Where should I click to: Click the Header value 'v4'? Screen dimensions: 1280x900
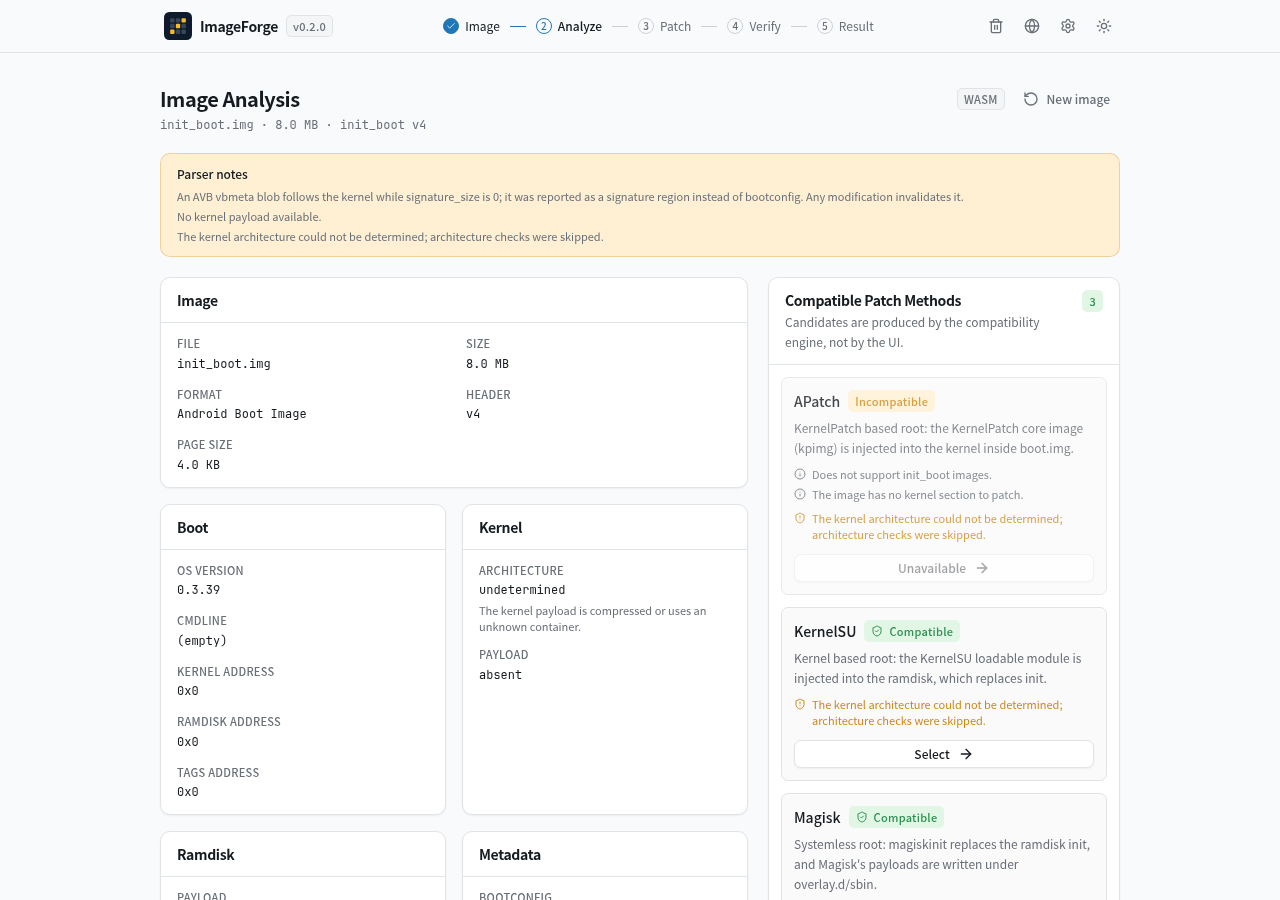pyautogui.click(x=473, y=414)
